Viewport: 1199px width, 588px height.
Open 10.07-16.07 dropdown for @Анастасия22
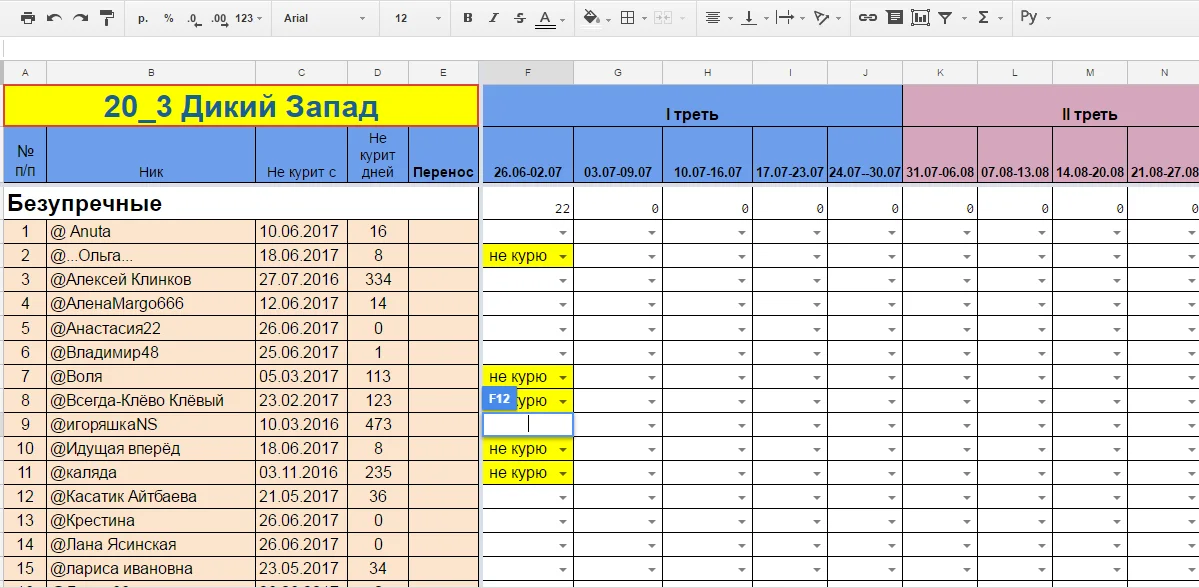[742, 329]
